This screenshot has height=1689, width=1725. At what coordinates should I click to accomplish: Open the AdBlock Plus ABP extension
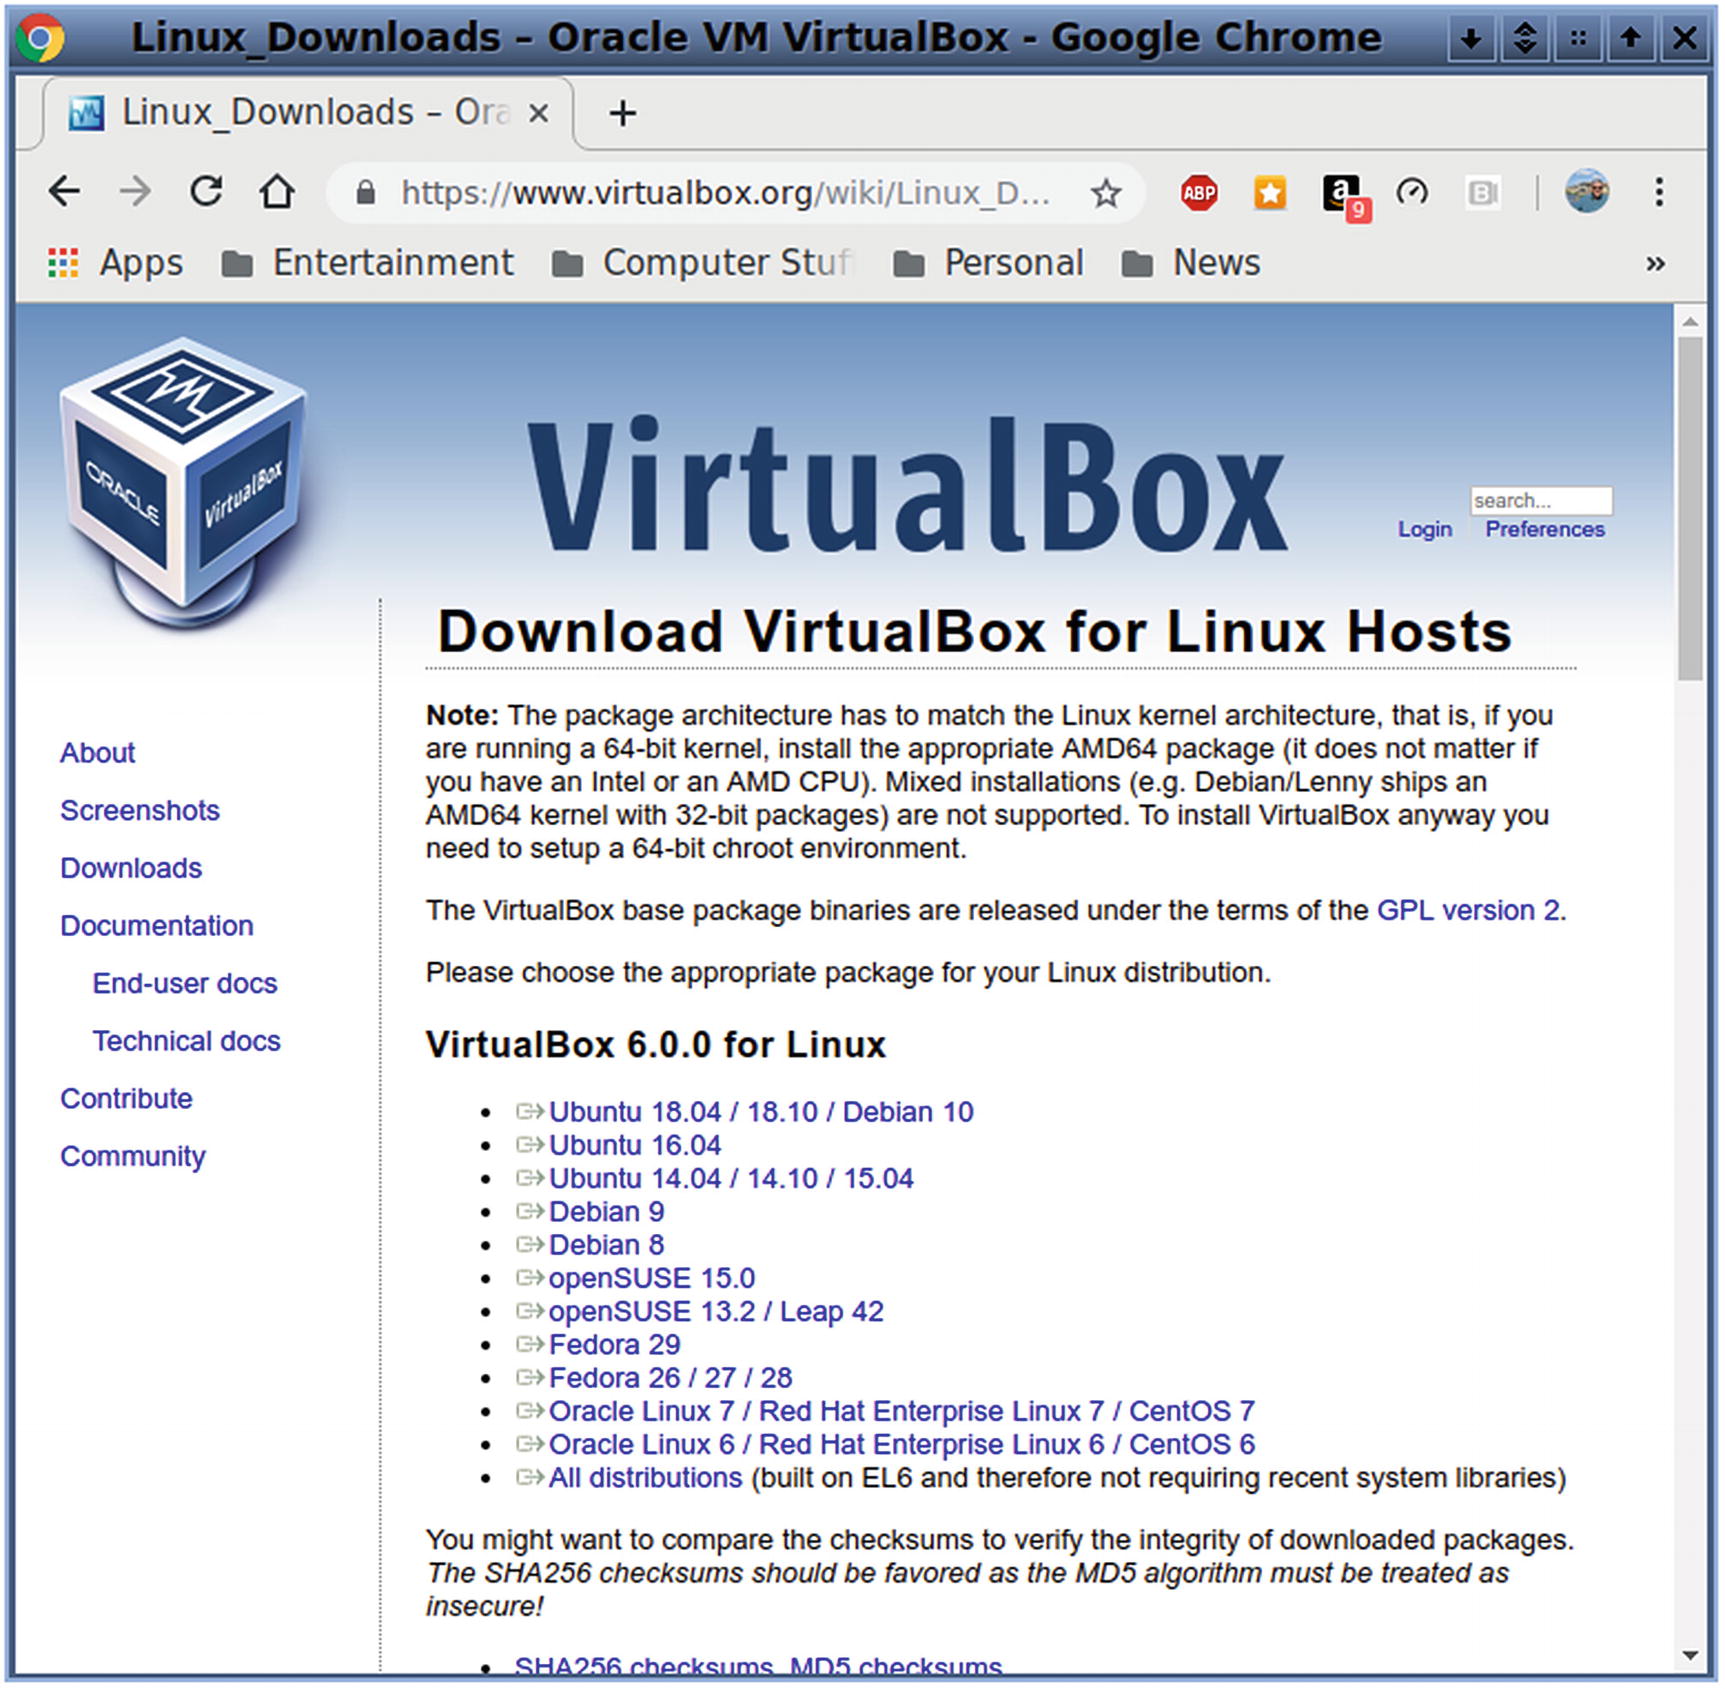tap(1199, 192)
